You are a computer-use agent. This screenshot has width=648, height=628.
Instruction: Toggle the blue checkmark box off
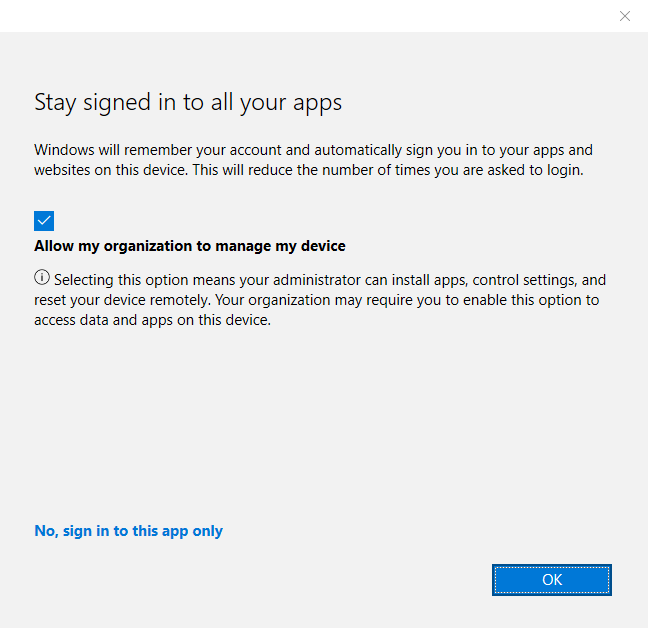[44, 221]
